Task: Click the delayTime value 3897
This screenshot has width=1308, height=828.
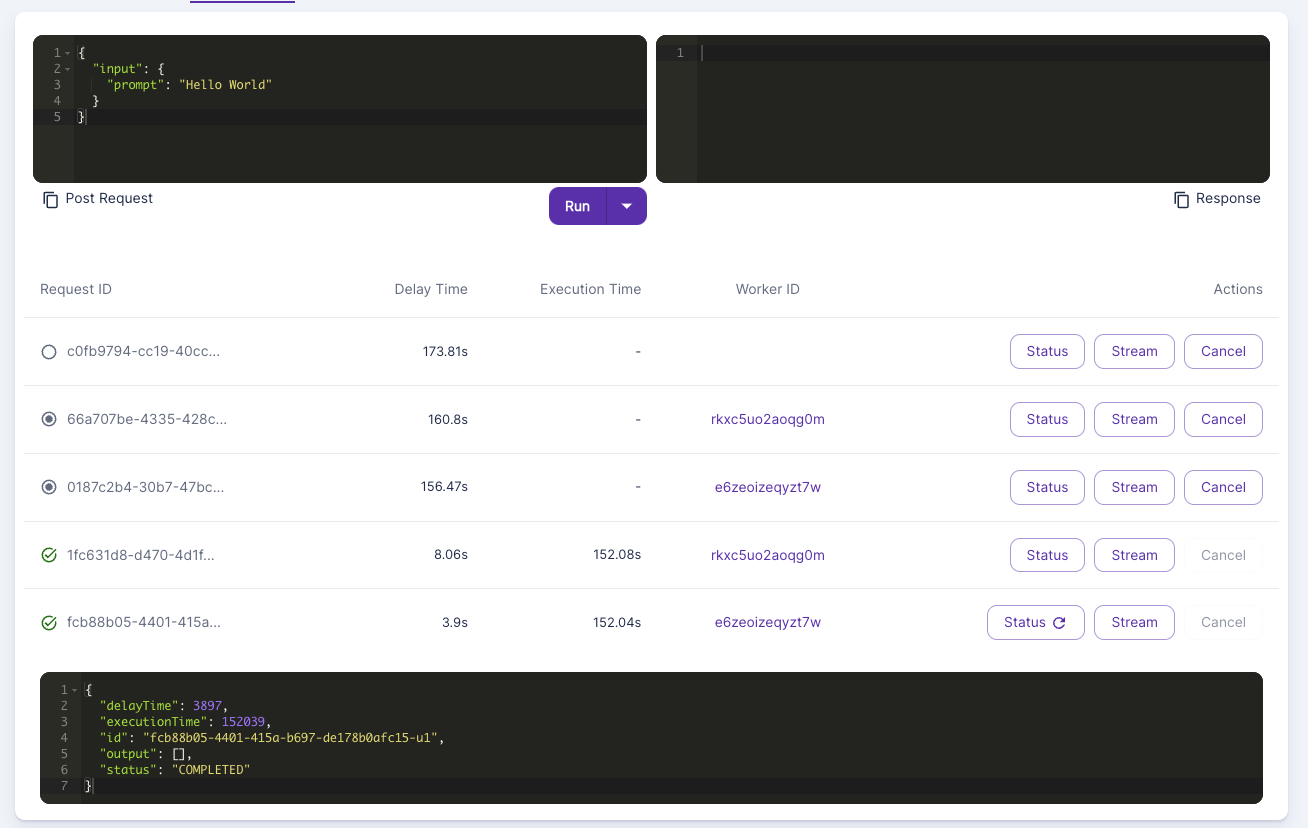Action: pyautogui.click(x=208, y=706)
